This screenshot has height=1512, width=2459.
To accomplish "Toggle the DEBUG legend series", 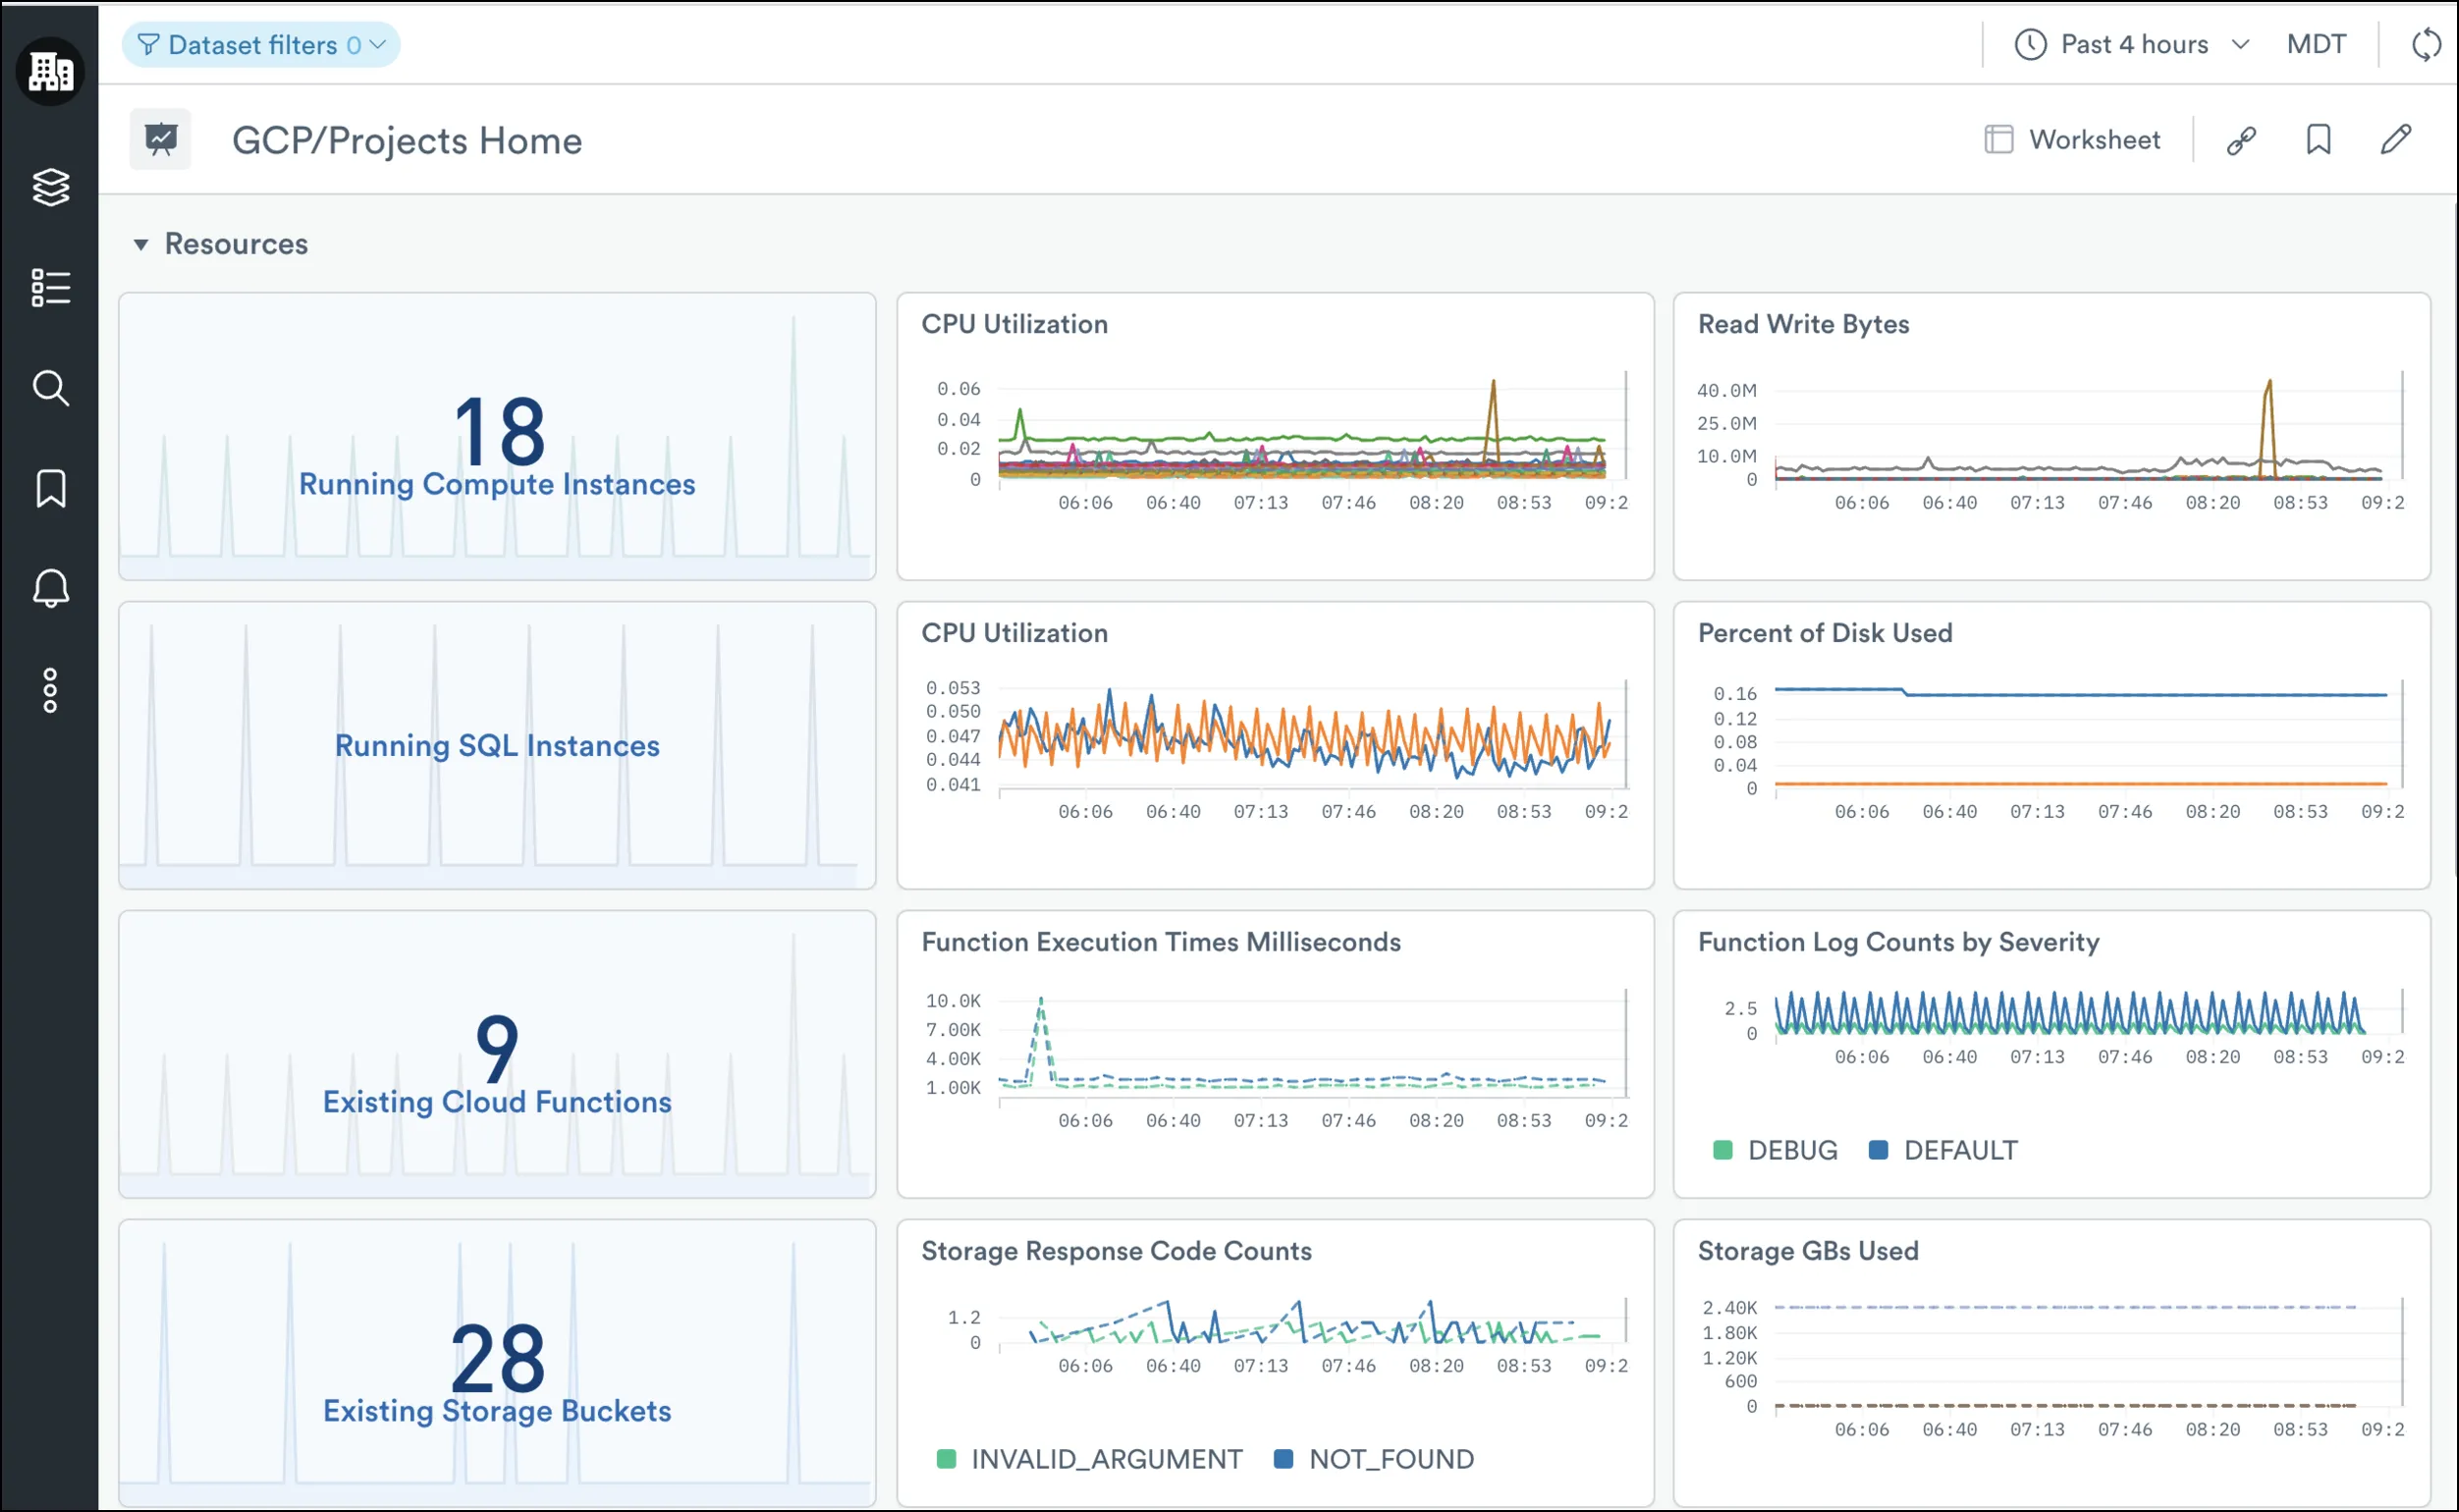I will [x=1775, y=1150].
